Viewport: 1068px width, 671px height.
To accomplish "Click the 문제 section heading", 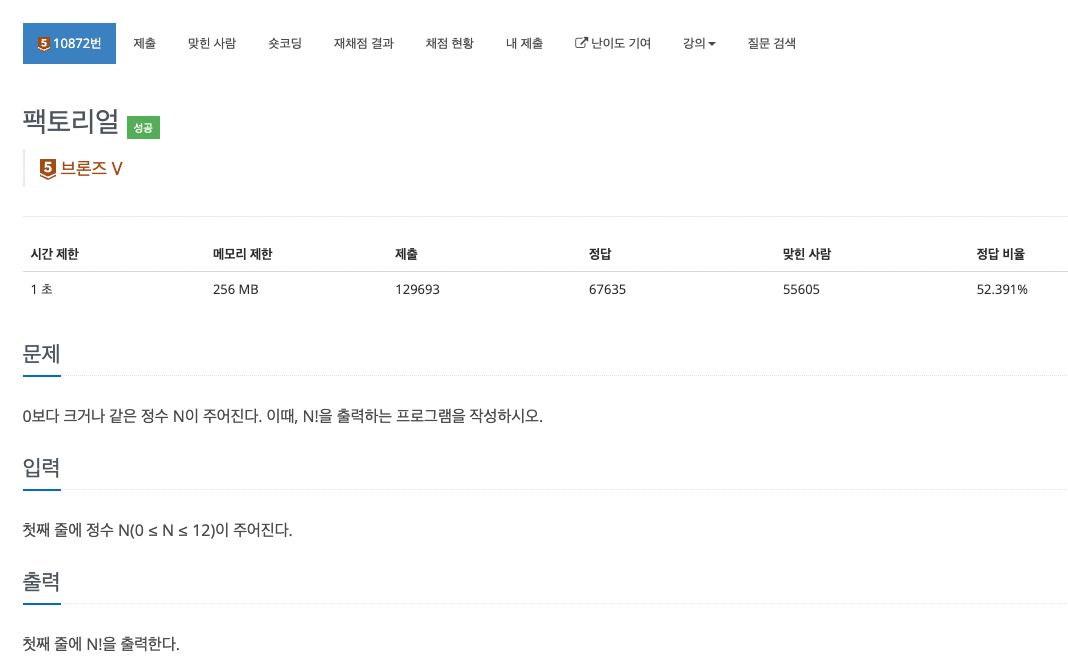I will [x=42, y=354].
